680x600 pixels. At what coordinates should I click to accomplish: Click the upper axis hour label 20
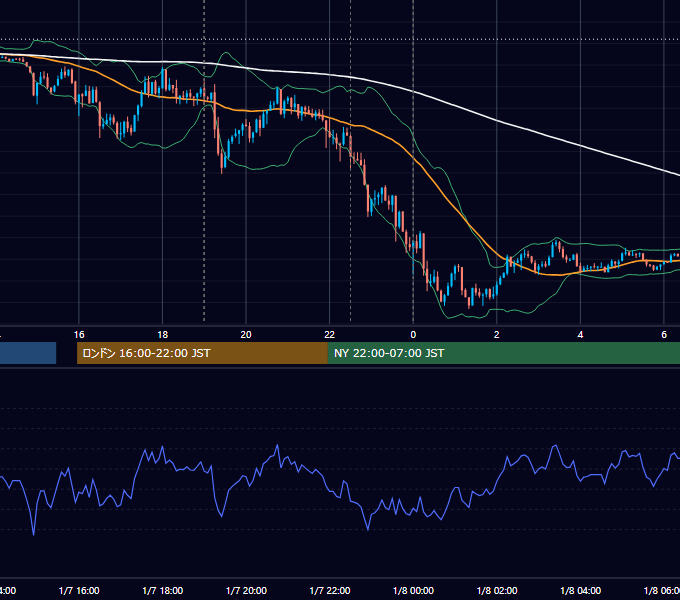pyautogui.click(x=246, y=335)
